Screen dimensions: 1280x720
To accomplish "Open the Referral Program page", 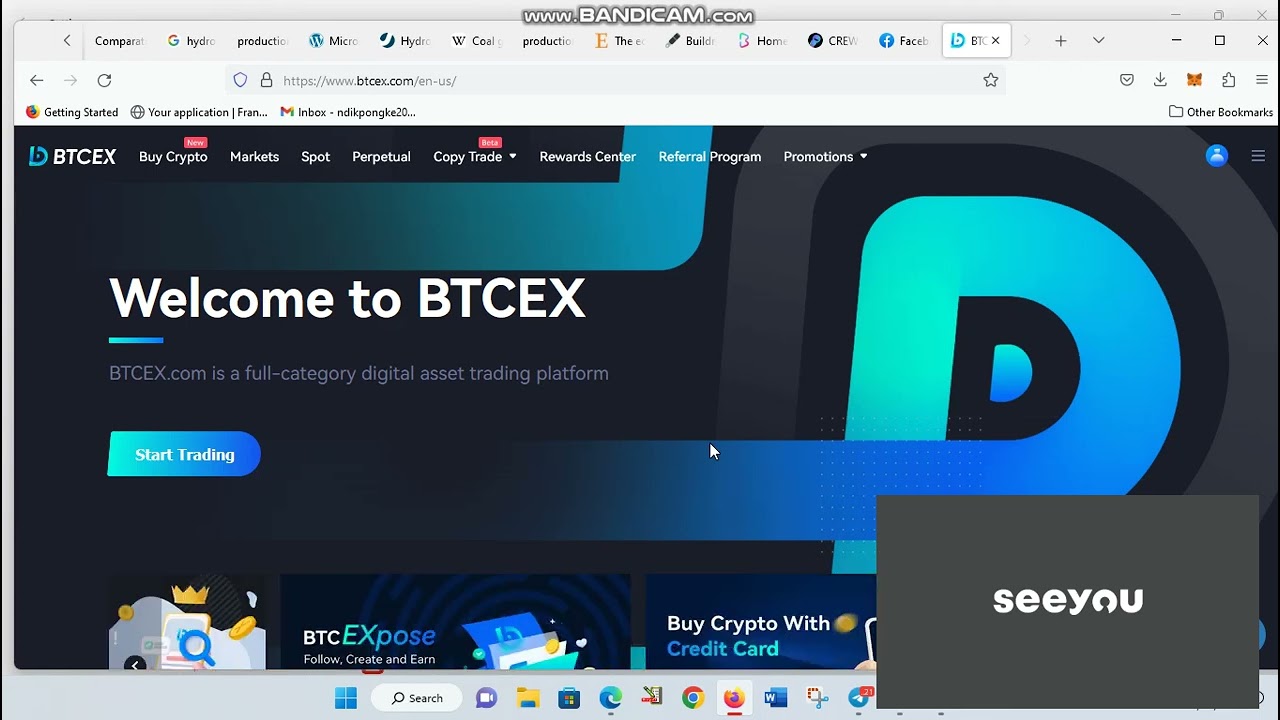I will (x=710, y=157).
